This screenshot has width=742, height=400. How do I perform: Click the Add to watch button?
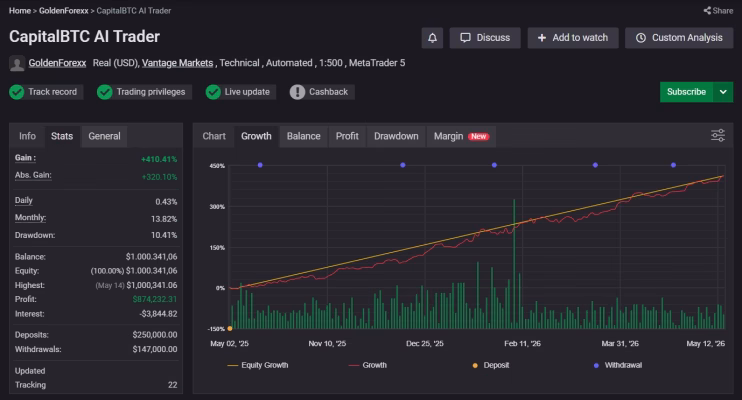(x=573, y=38)
